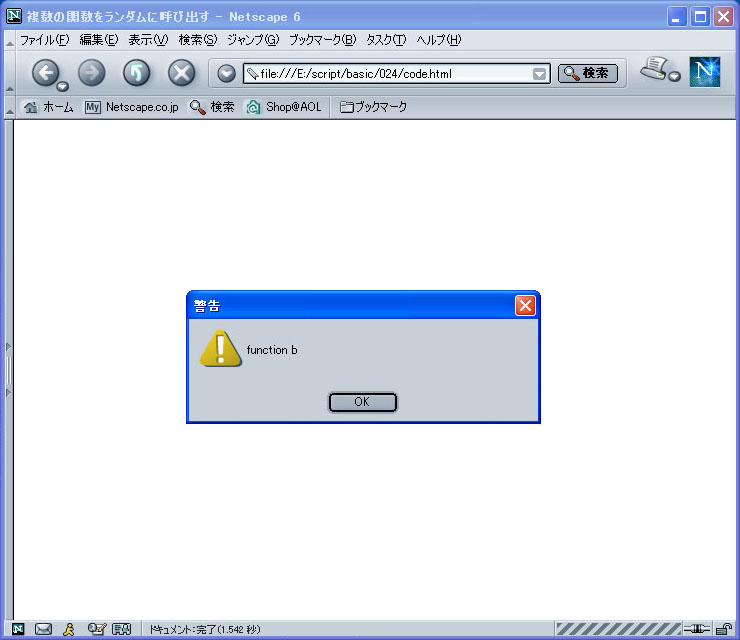Click the ホーム home link in personal toolbar
740x640 pixels.
click(x=49, y=107)
